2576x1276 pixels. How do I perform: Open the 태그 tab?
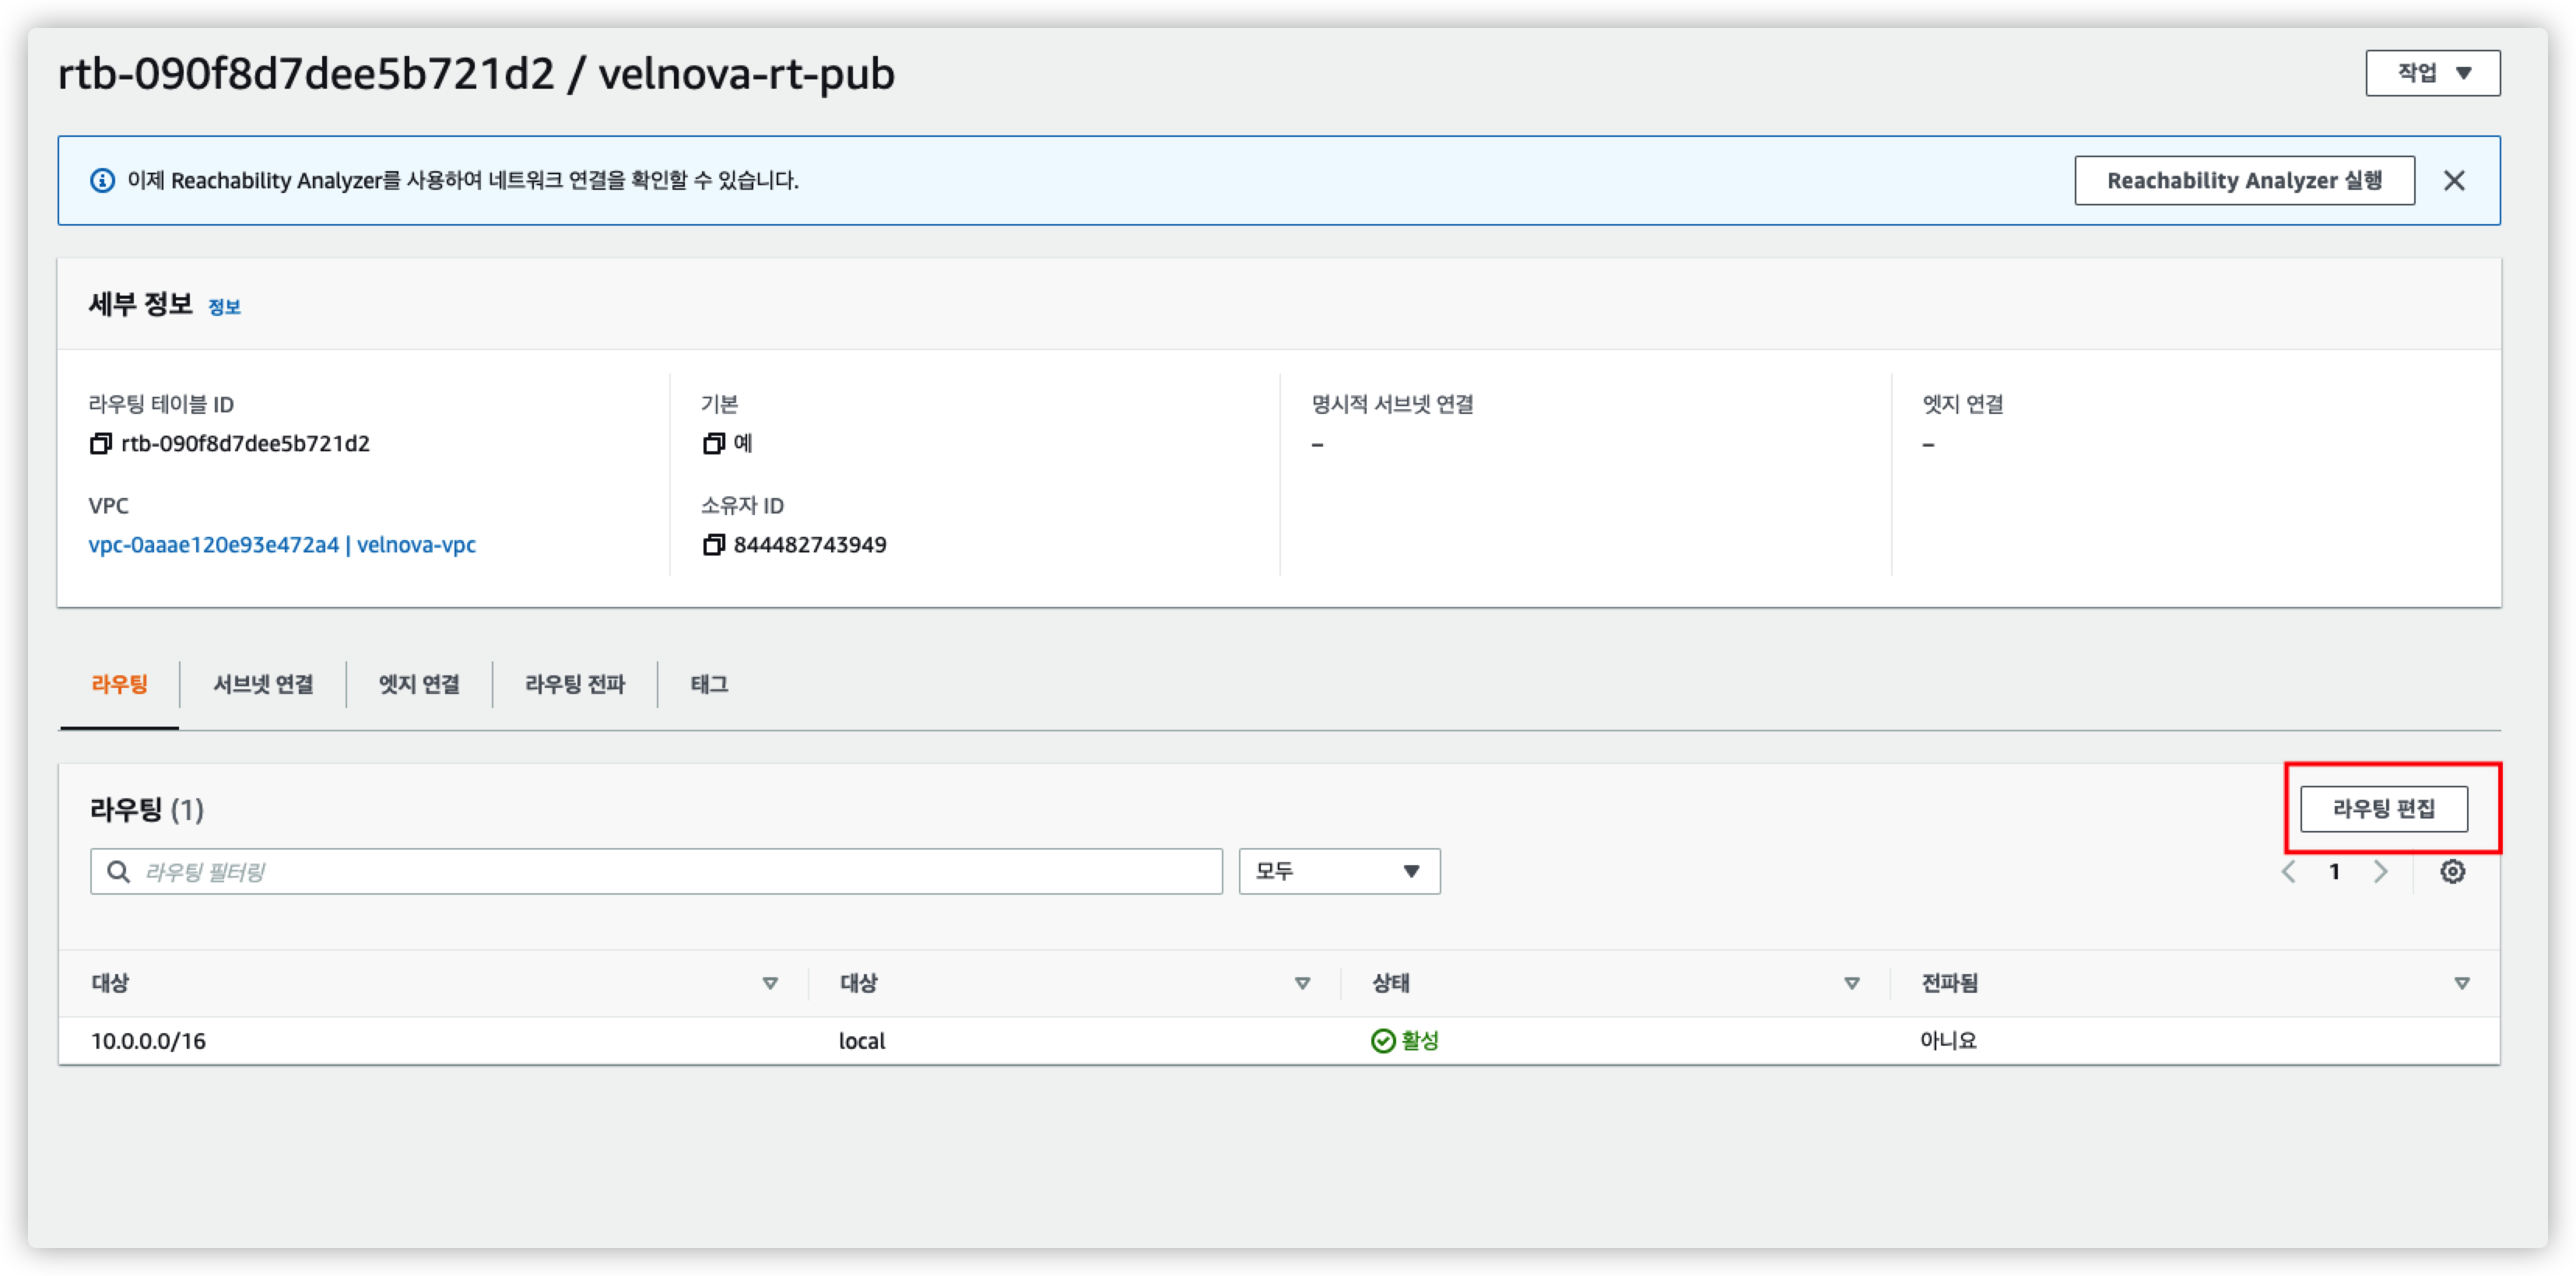[709, 684]
